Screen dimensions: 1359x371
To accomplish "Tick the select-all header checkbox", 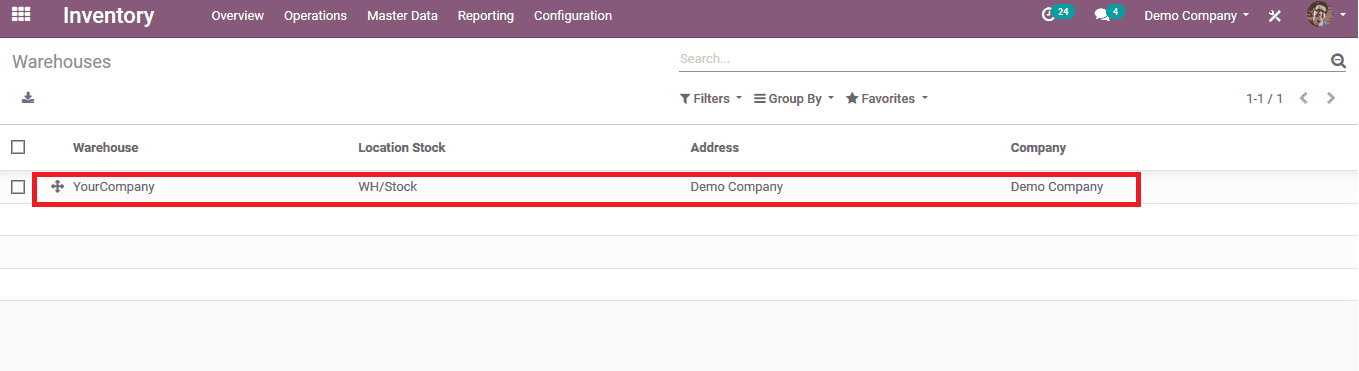I will [x=18, y=147].
